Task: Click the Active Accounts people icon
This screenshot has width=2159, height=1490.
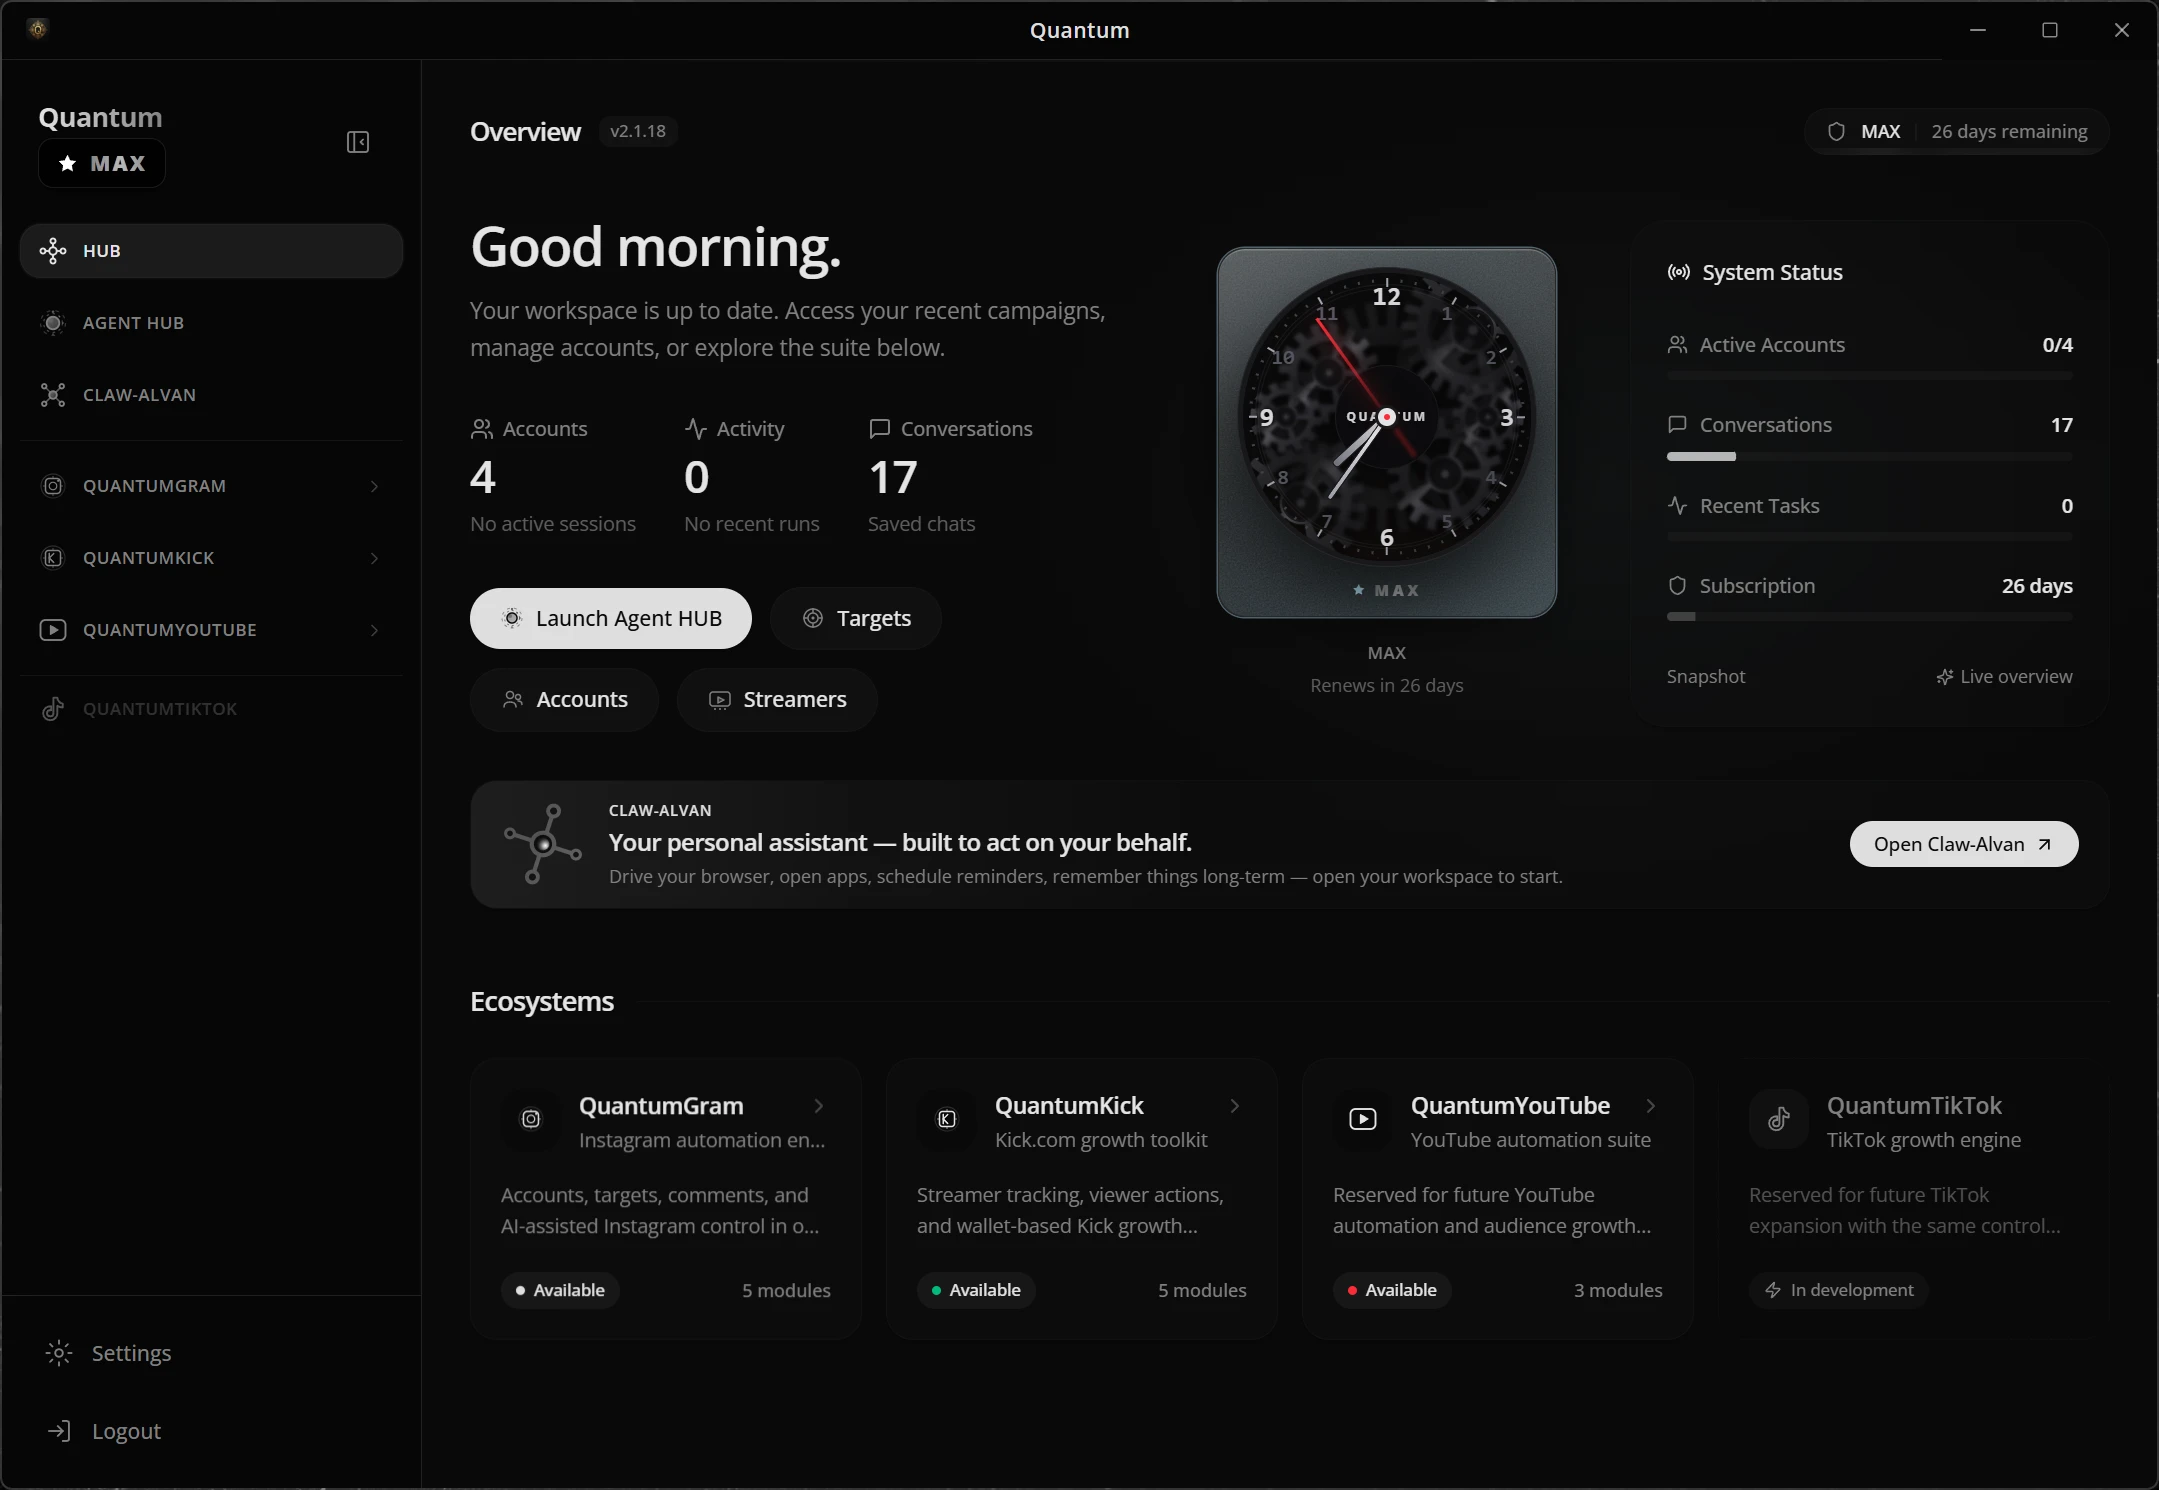Action: click(1678, 345)
